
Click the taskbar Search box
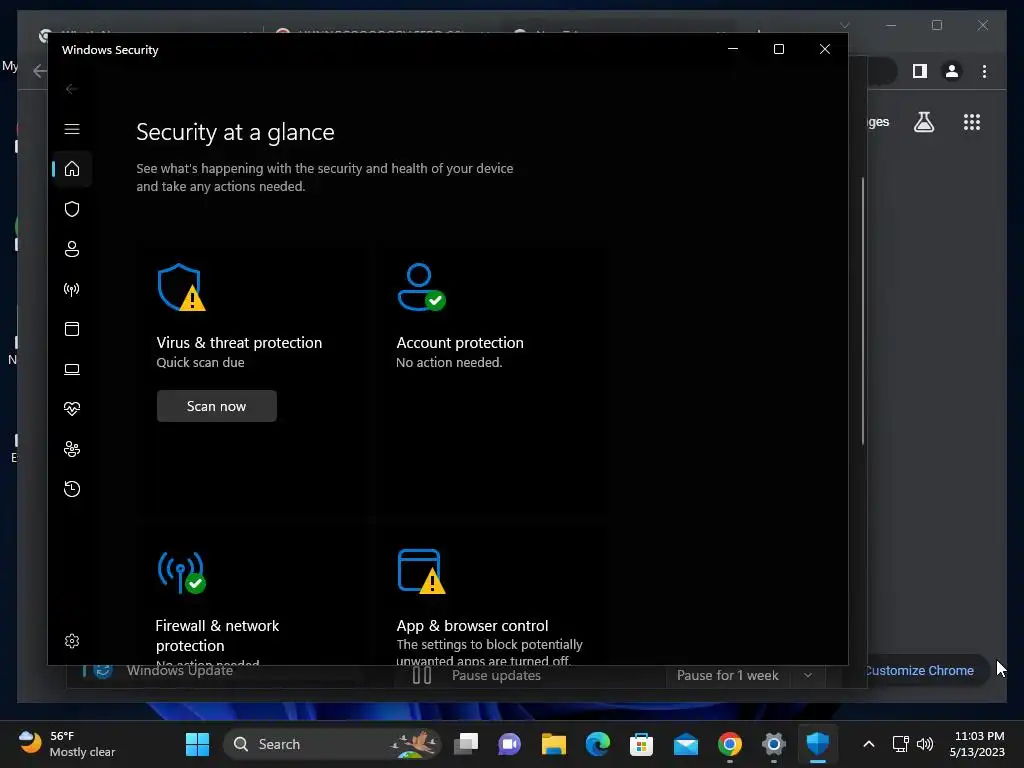(x=332, y=744)
